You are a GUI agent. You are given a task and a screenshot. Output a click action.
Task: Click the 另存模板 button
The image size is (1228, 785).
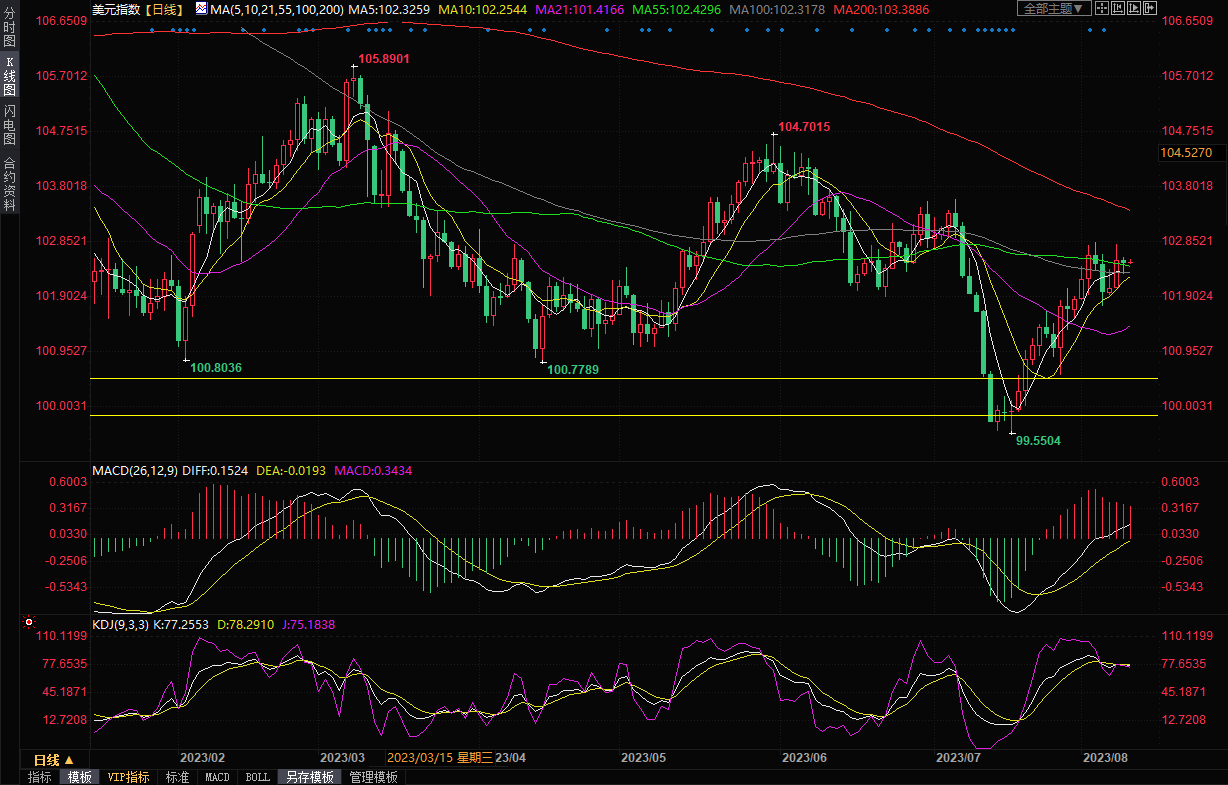click(309, 777)
